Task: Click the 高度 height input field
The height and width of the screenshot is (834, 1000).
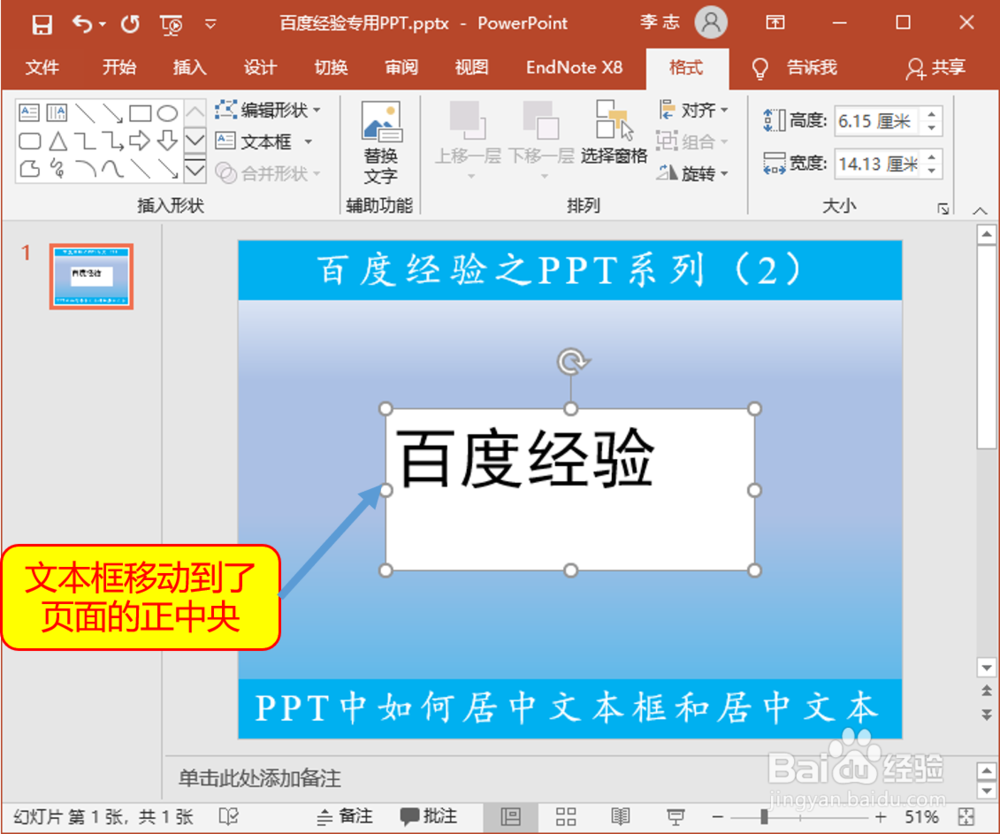Action: pos(878,121)
